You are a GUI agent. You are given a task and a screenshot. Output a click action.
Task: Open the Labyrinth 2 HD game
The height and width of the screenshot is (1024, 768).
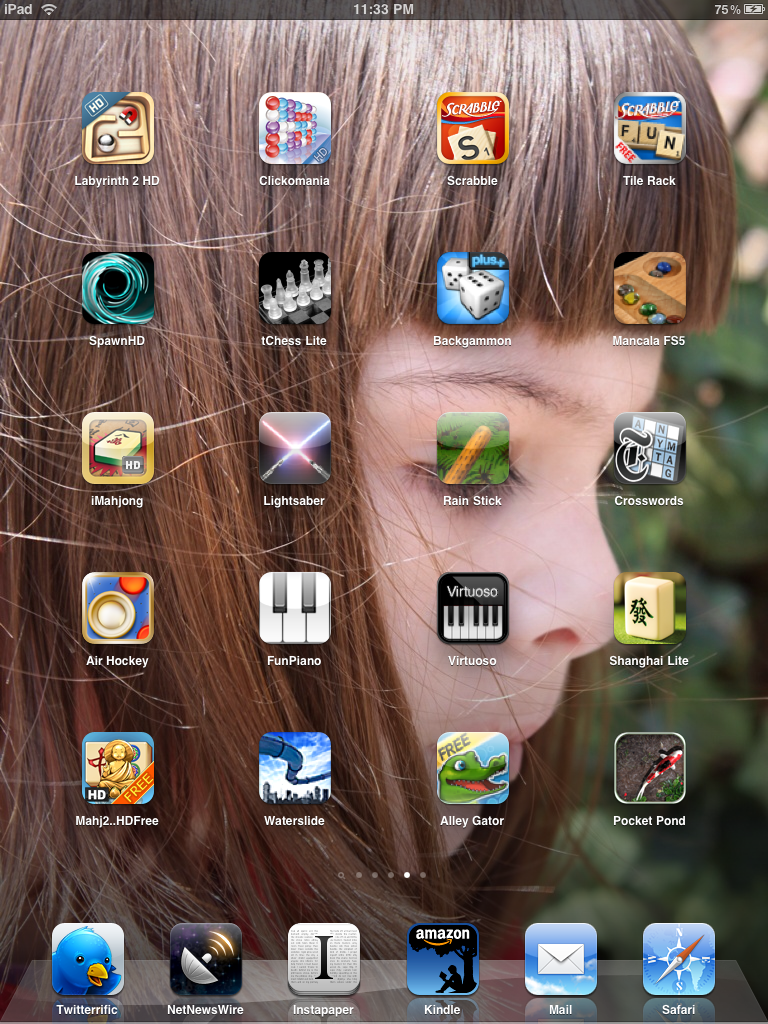click(117, 128)
